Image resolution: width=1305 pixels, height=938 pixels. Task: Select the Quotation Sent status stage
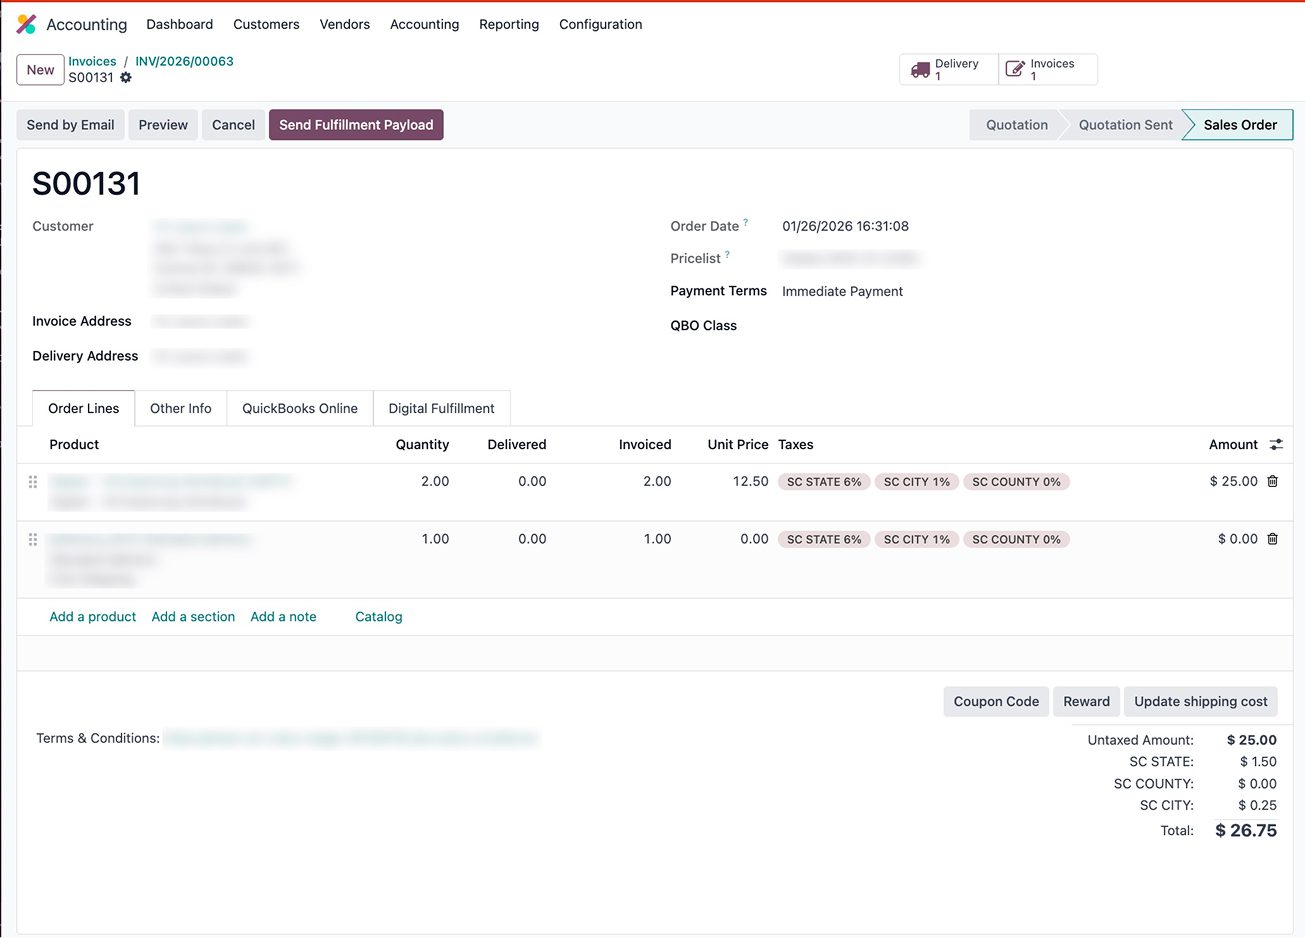tap(1125, 125)
